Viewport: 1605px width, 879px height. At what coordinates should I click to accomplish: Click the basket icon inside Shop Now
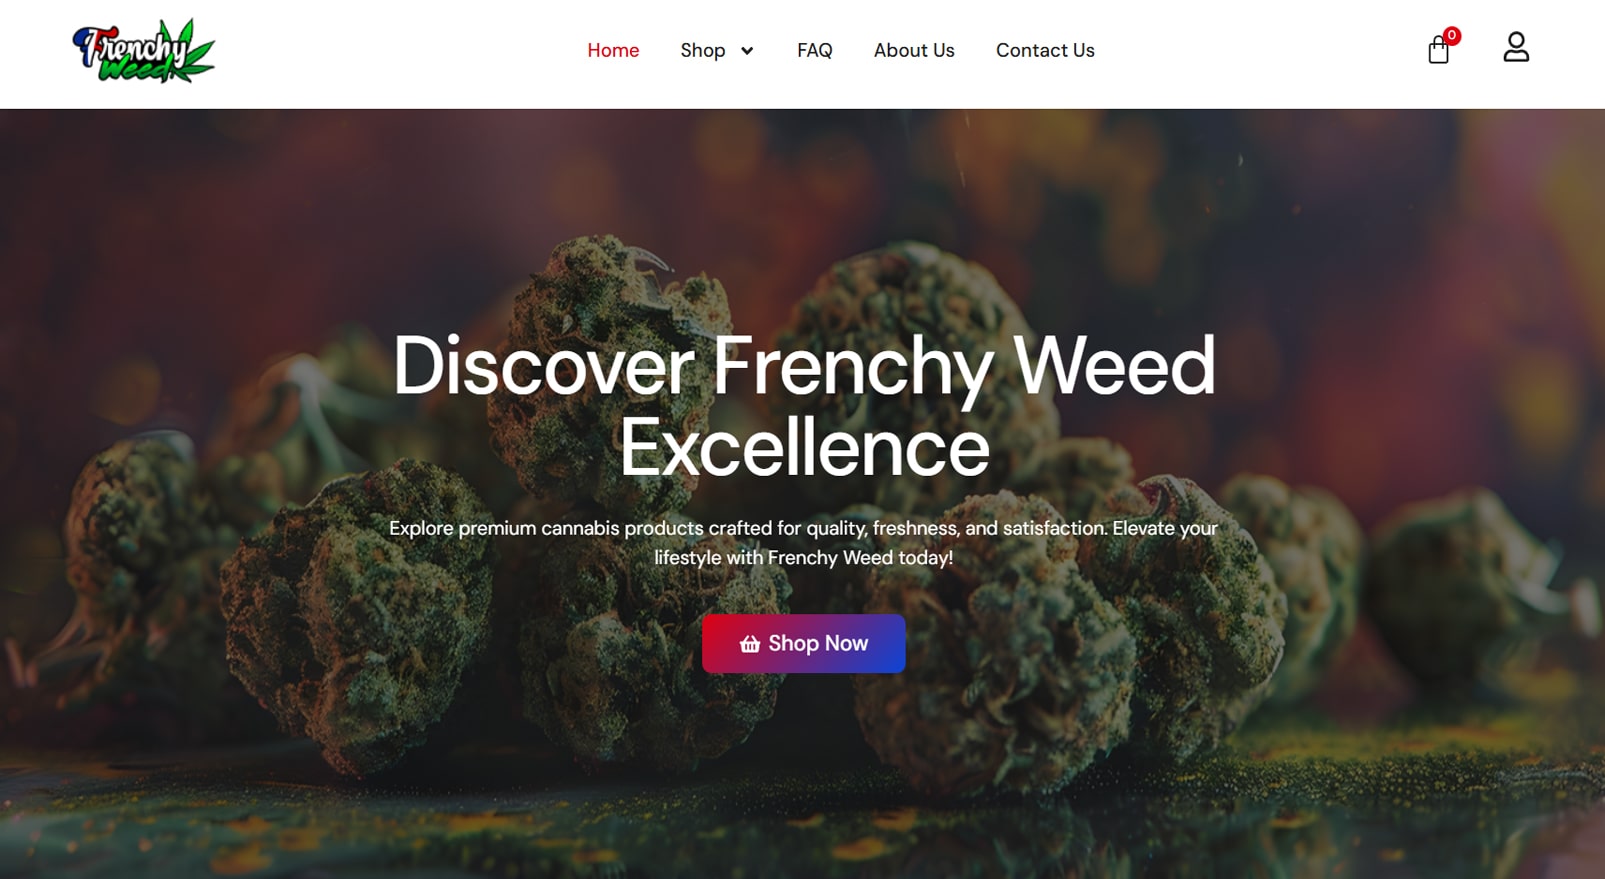pyautogui.click(x=750, y=644)
